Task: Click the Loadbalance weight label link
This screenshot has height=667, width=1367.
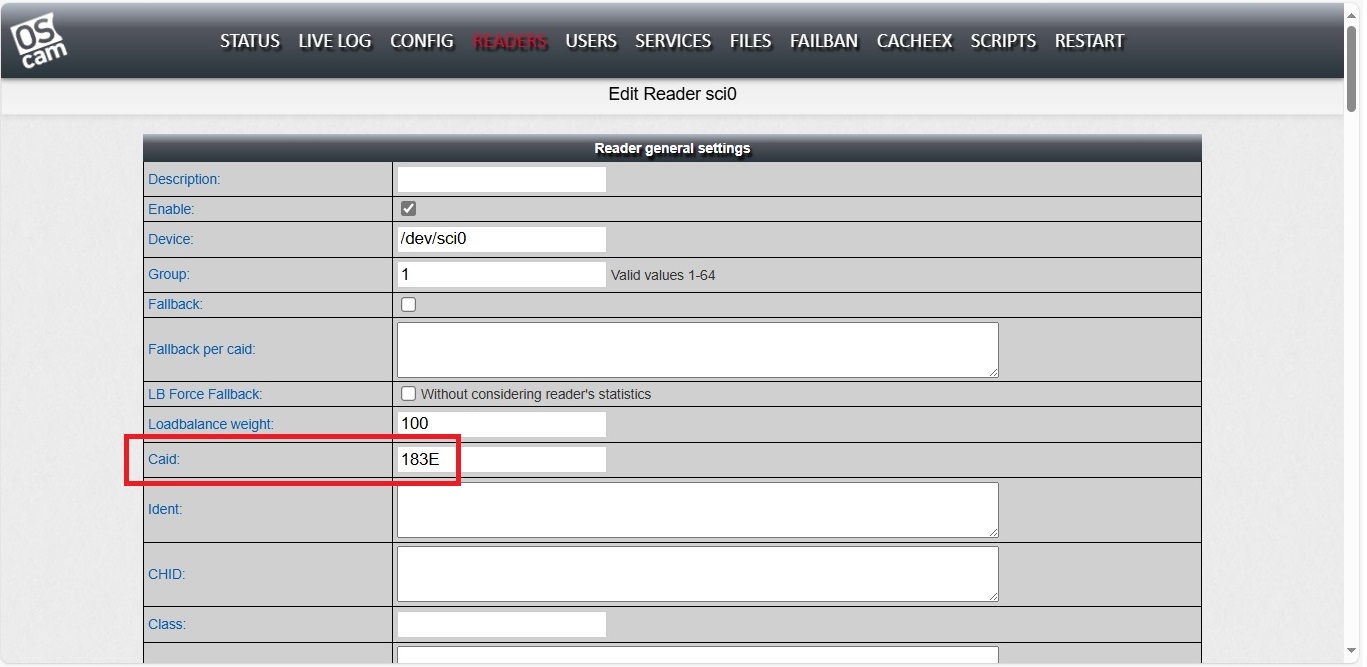Action: (x=211, y=424)
